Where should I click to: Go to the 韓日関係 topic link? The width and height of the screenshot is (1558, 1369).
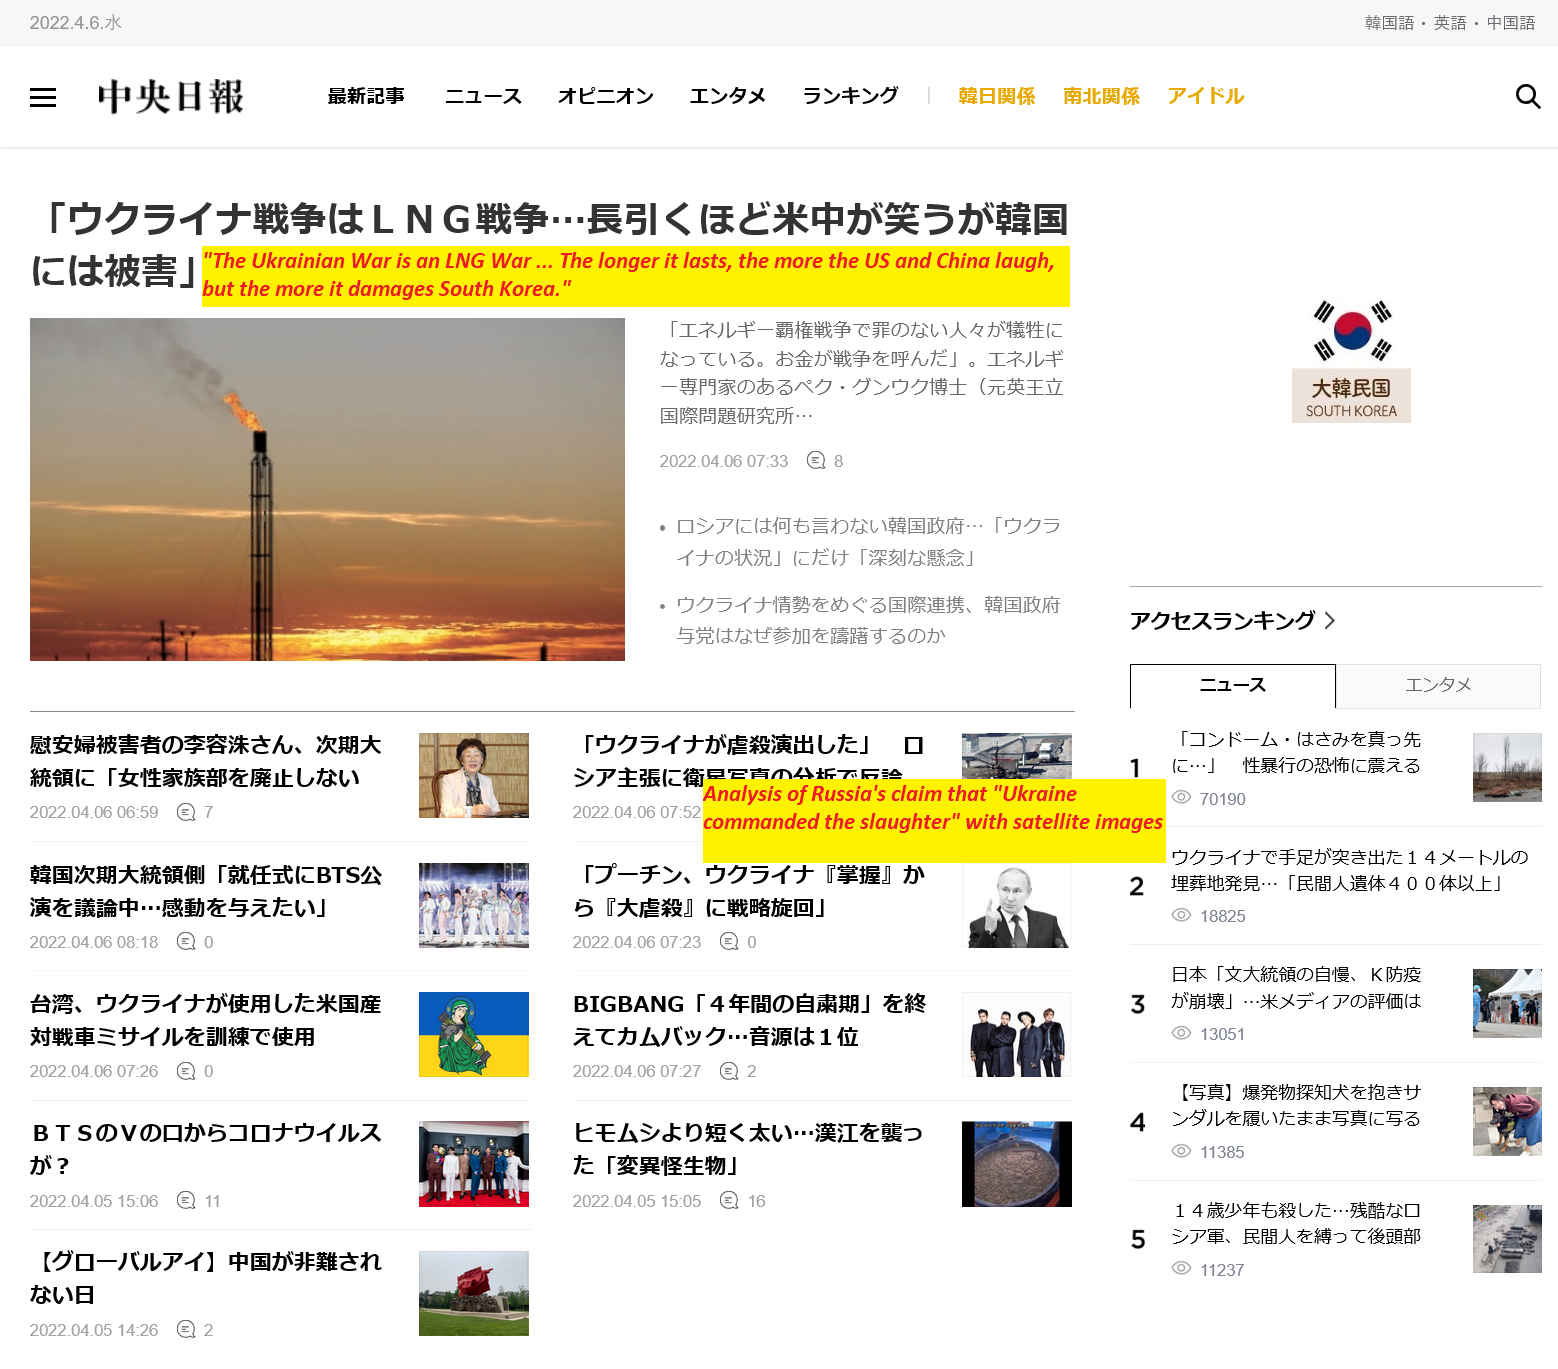point(996,96)
